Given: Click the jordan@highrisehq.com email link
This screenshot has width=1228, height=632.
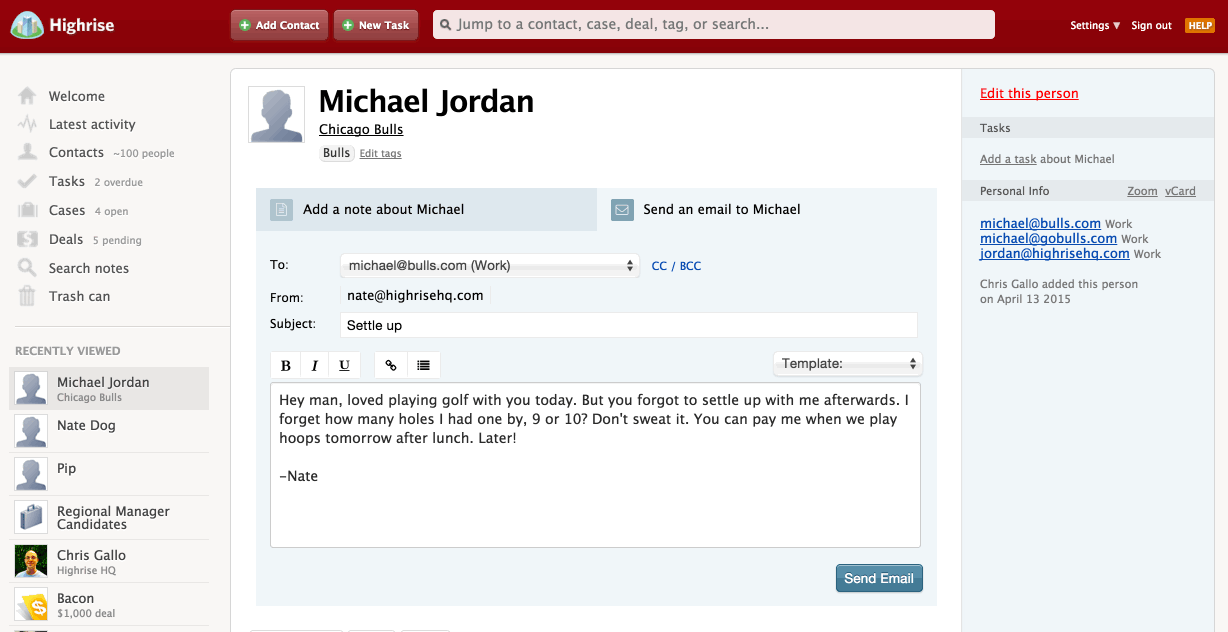Looking at the screenshot, I should coord(1055,253).
